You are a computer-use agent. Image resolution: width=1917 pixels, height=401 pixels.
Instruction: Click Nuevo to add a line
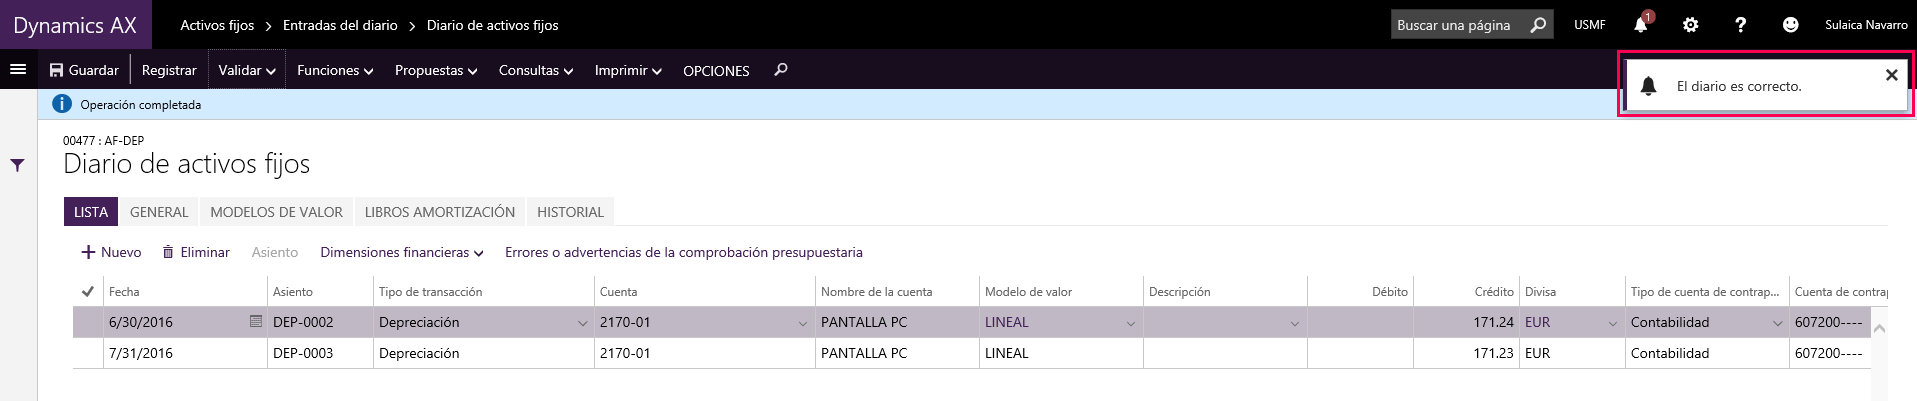click(111, 252)
